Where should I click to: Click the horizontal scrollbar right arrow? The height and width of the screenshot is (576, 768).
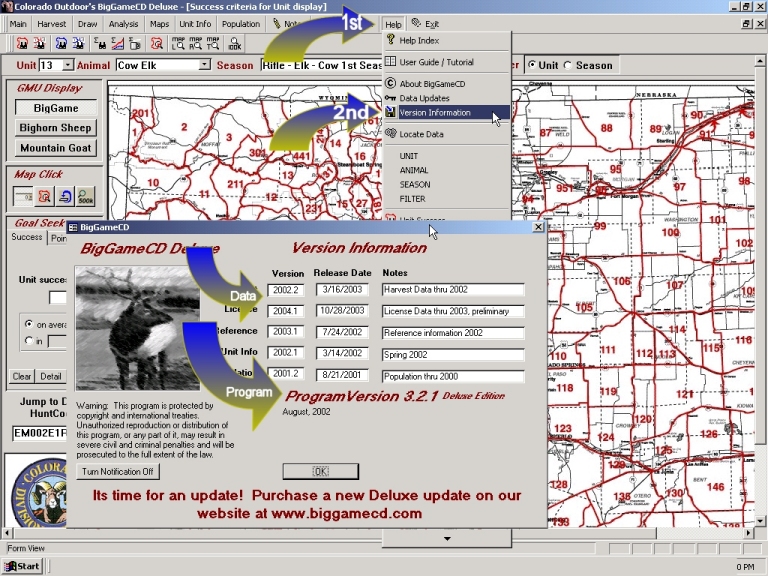(749, 532)
